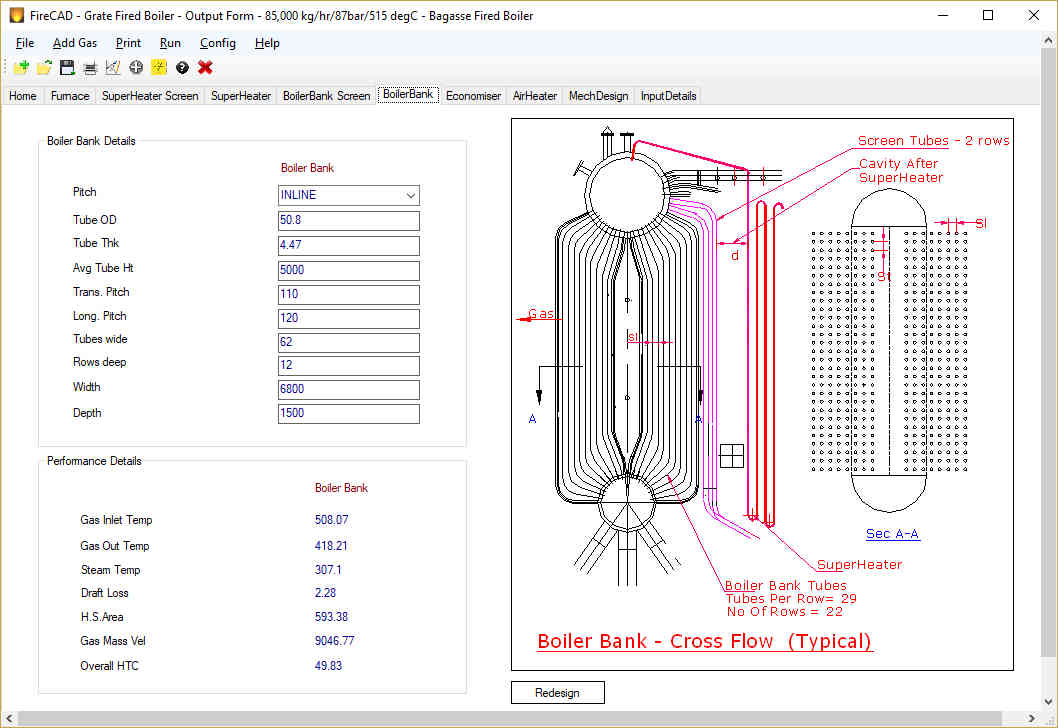Switch to the AirHeater tab

pos(535,96)
